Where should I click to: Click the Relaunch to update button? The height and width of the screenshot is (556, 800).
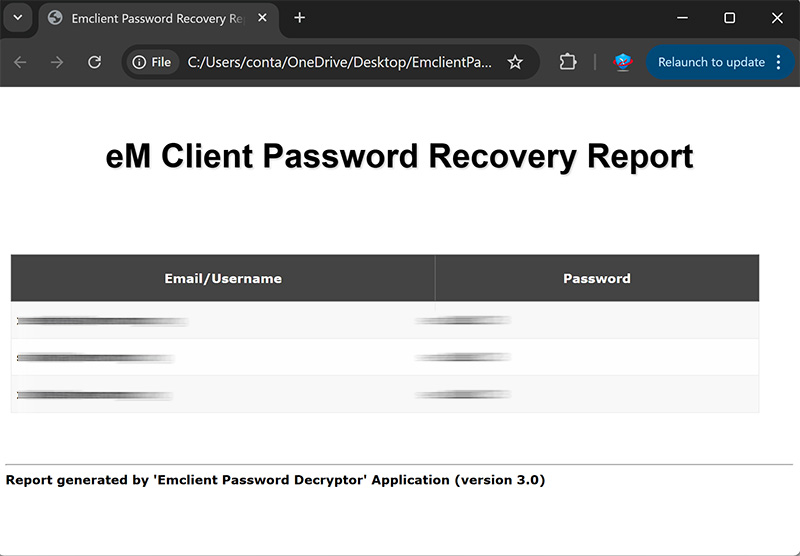click(x=711, y=62)
